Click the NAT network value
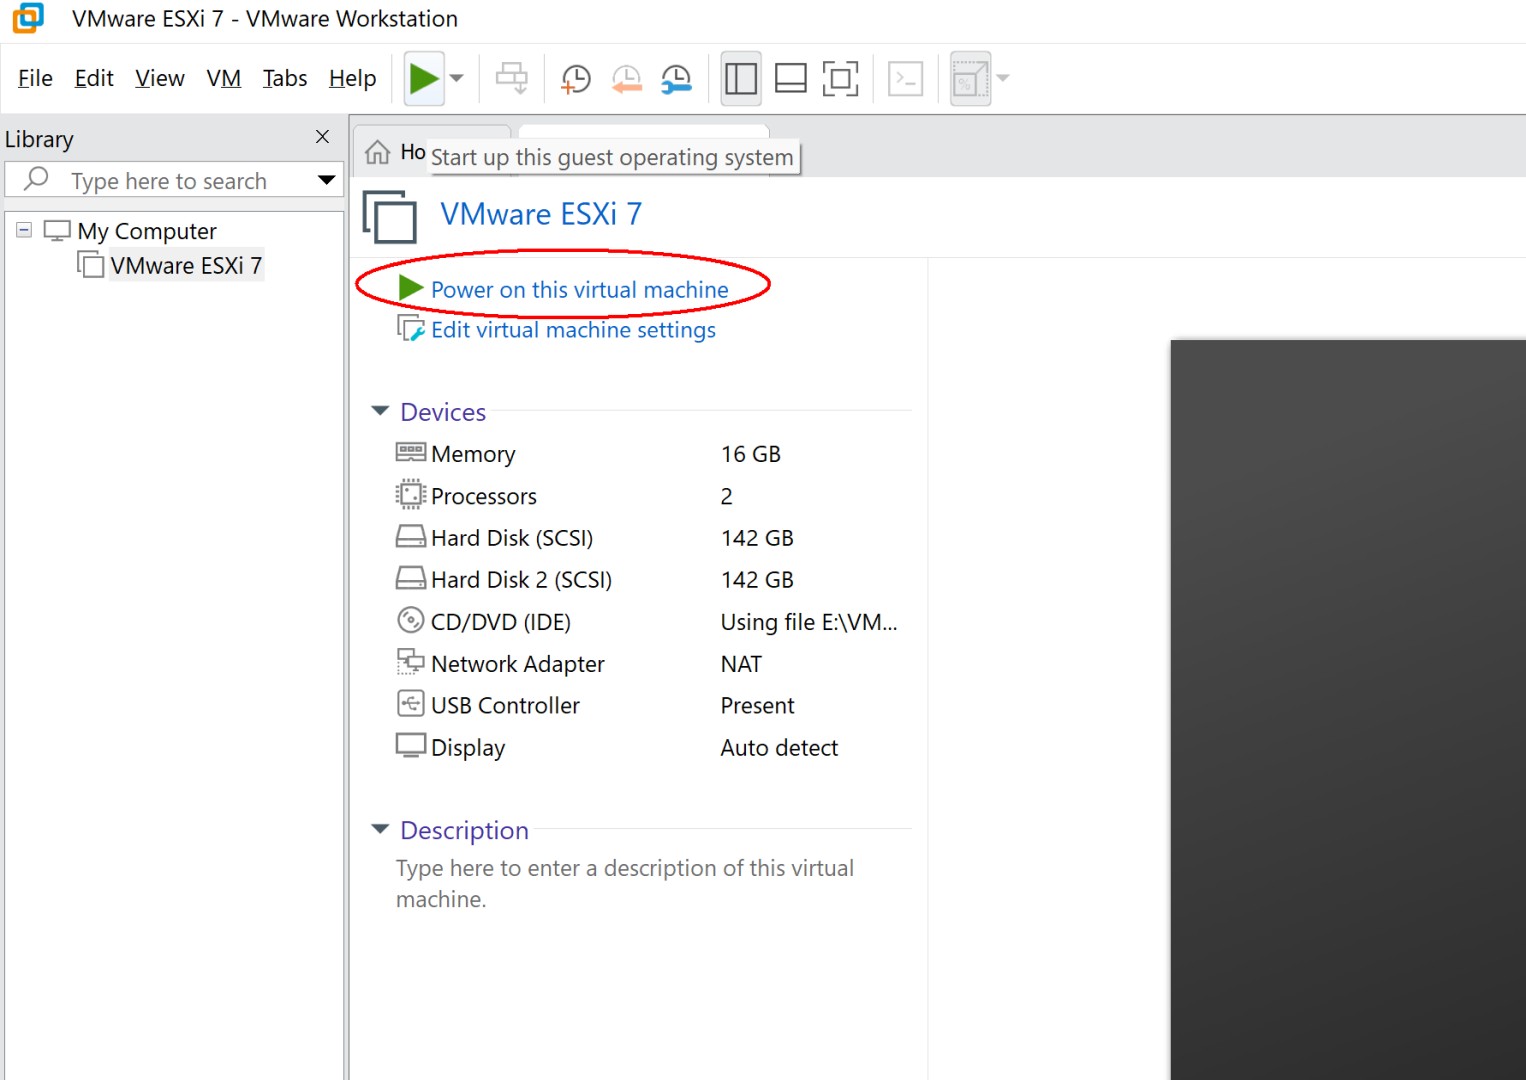The height and width of the screenshot is (1080, 1526). pyautogui.click(x=741, y=664)
